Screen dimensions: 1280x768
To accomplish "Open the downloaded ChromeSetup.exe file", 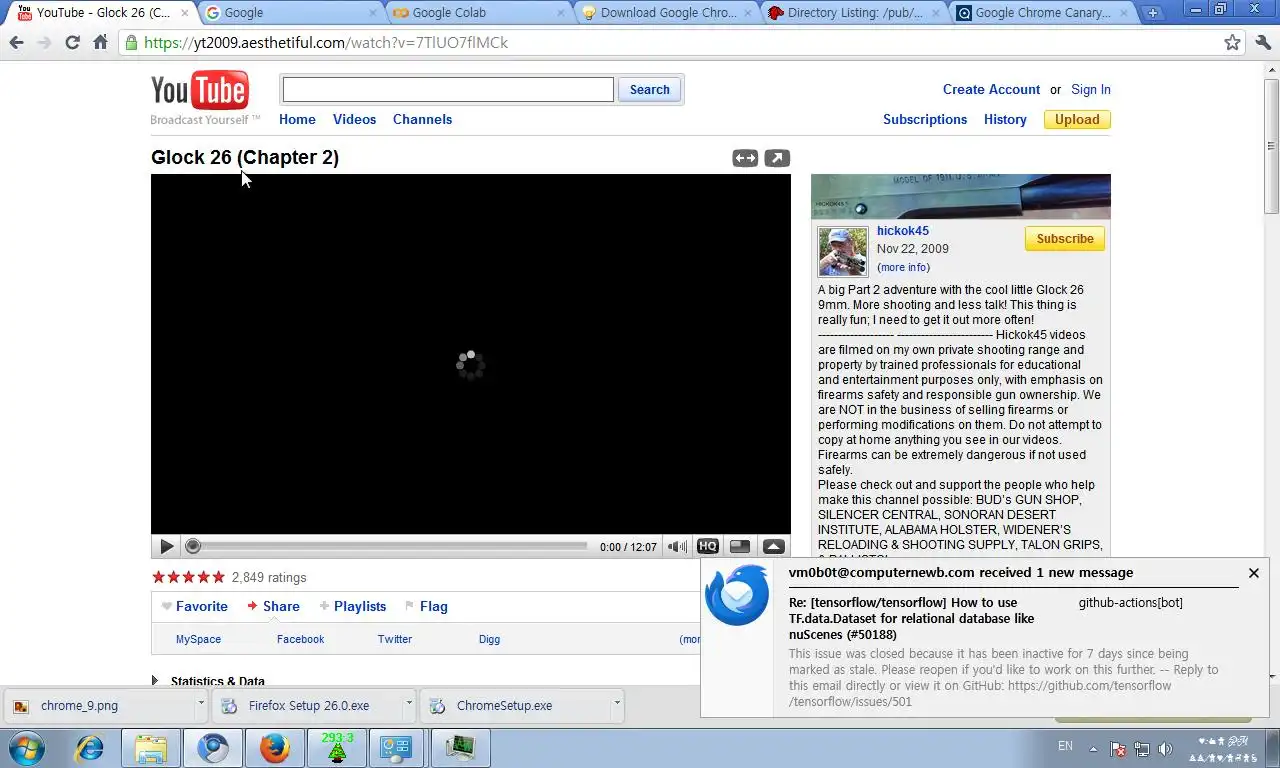I will point(504,705).
